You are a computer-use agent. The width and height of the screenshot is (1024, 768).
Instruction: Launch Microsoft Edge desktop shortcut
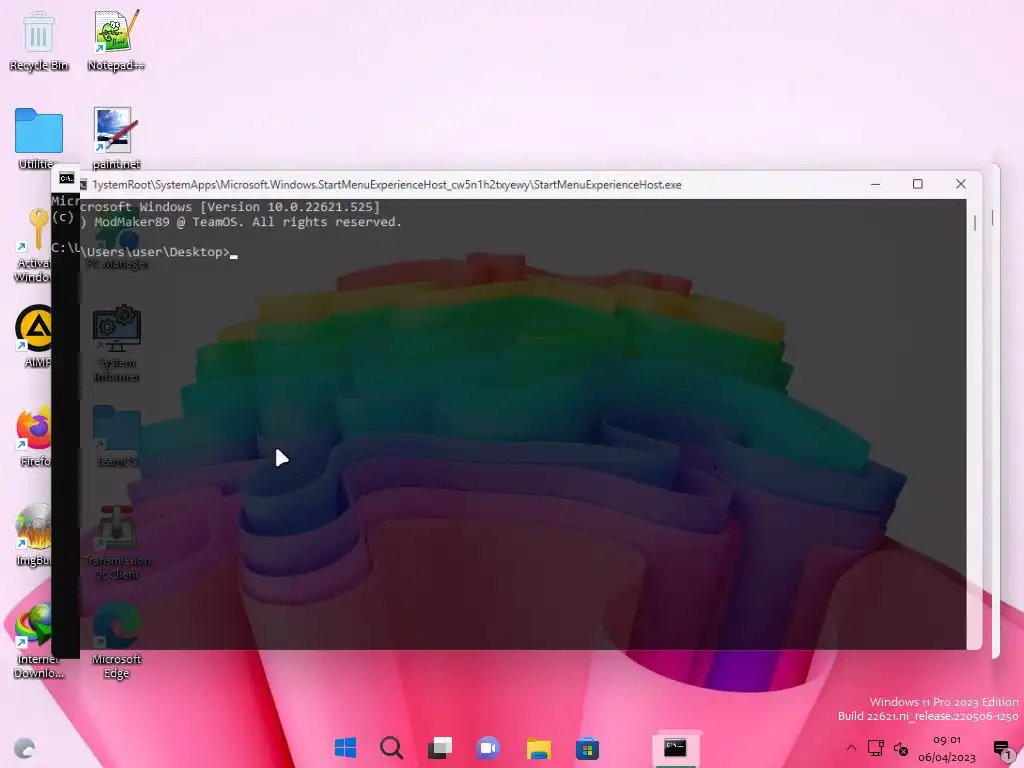(x=116, y=640)
